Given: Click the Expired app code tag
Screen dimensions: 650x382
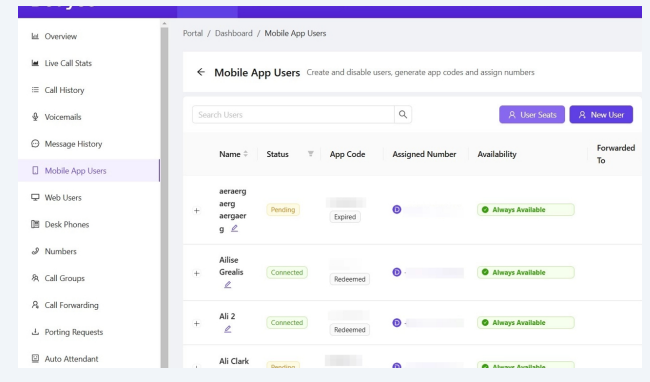Looking at the screenshot, I should (345, 217).
